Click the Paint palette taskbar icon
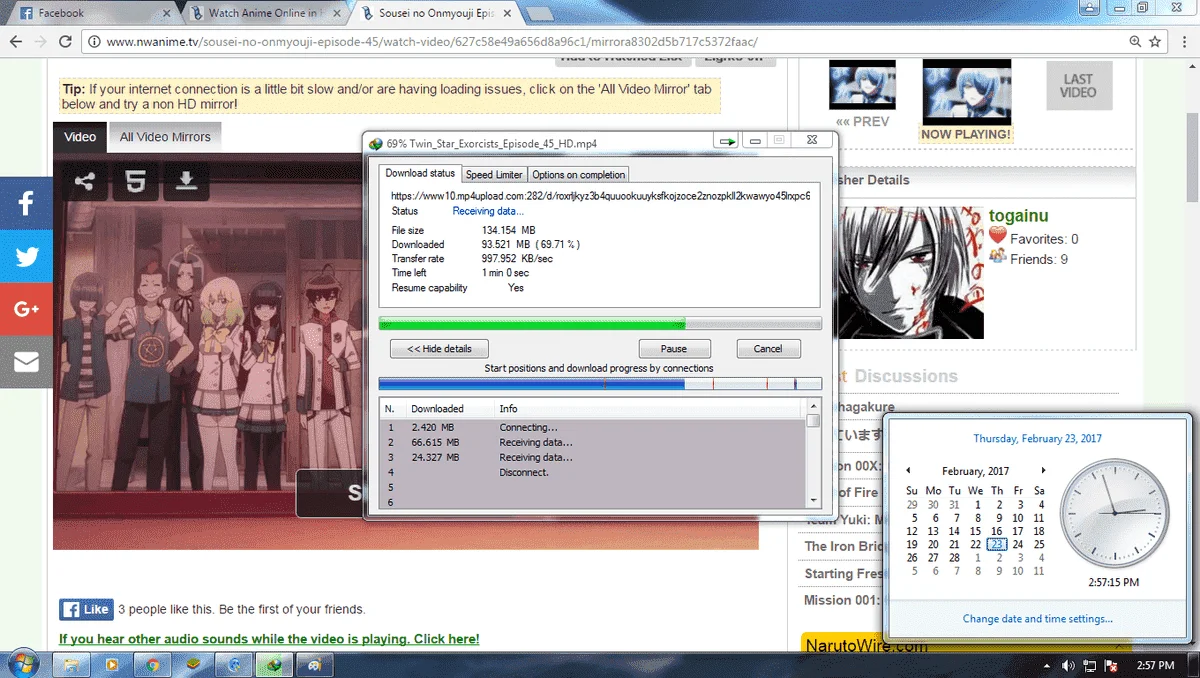The height and width of the screenshot is (678, 1200). (x=315, y=664)
